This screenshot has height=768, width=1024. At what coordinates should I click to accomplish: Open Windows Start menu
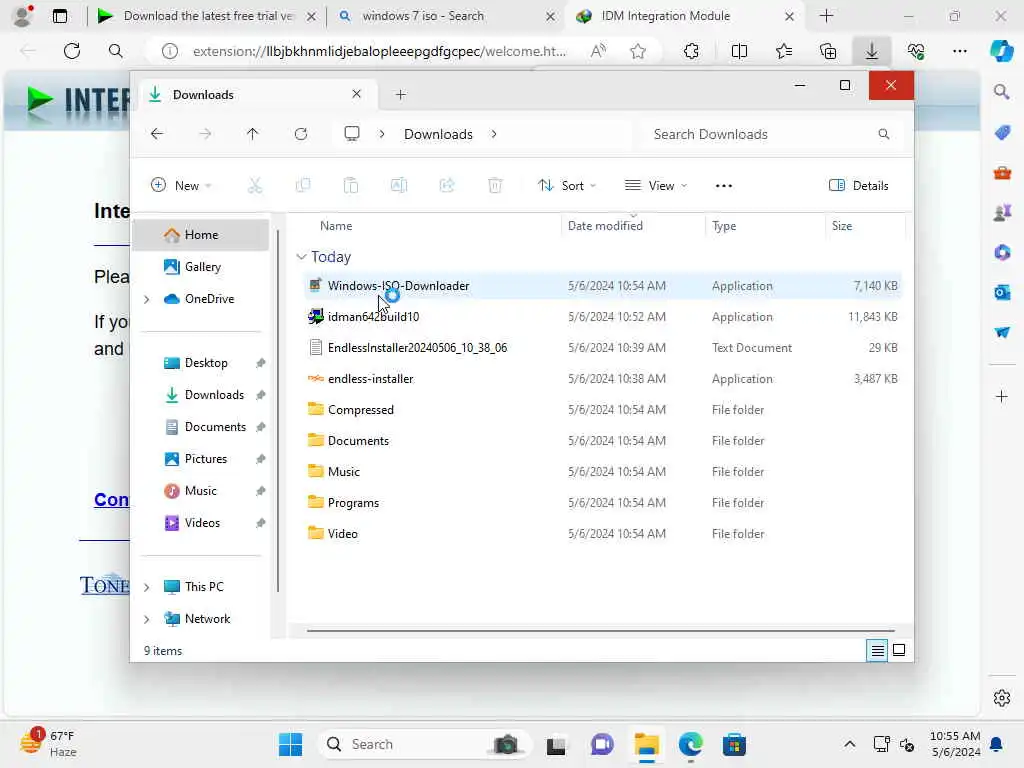[x=290, y=744]
